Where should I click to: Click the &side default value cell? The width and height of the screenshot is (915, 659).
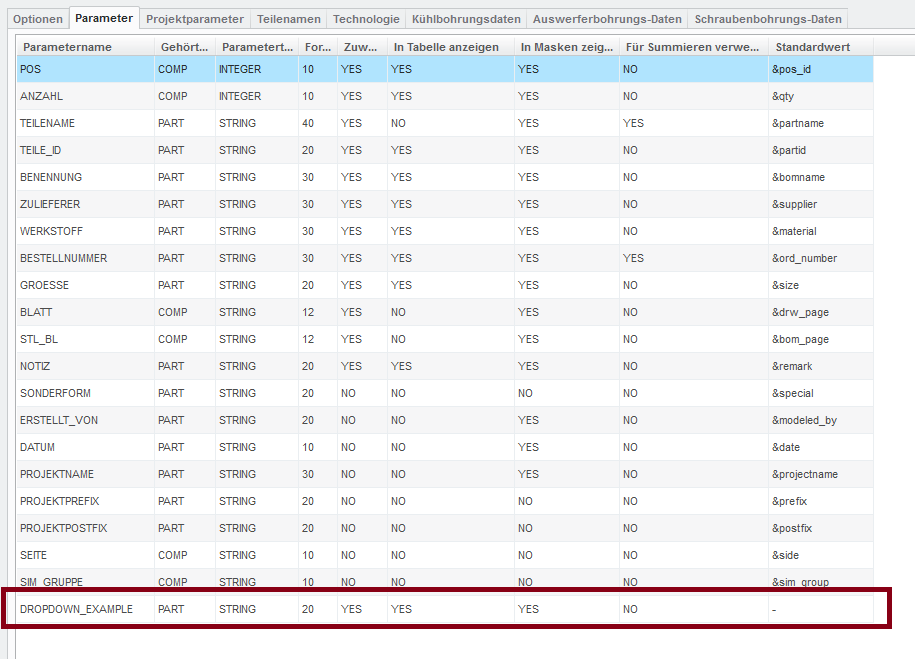[x=821, y=555]
